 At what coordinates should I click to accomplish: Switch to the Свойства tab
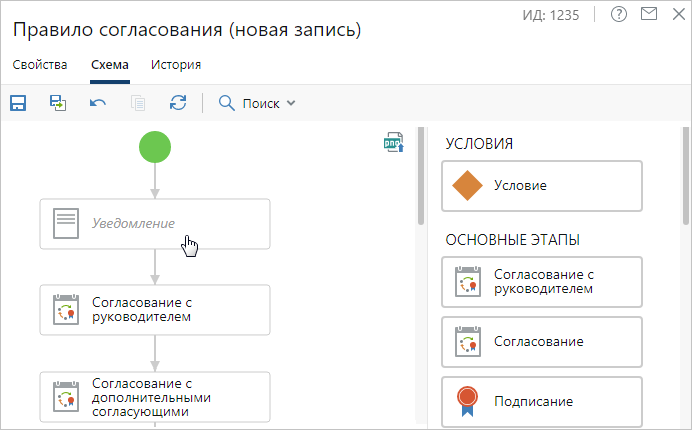[x=40, y=65]
